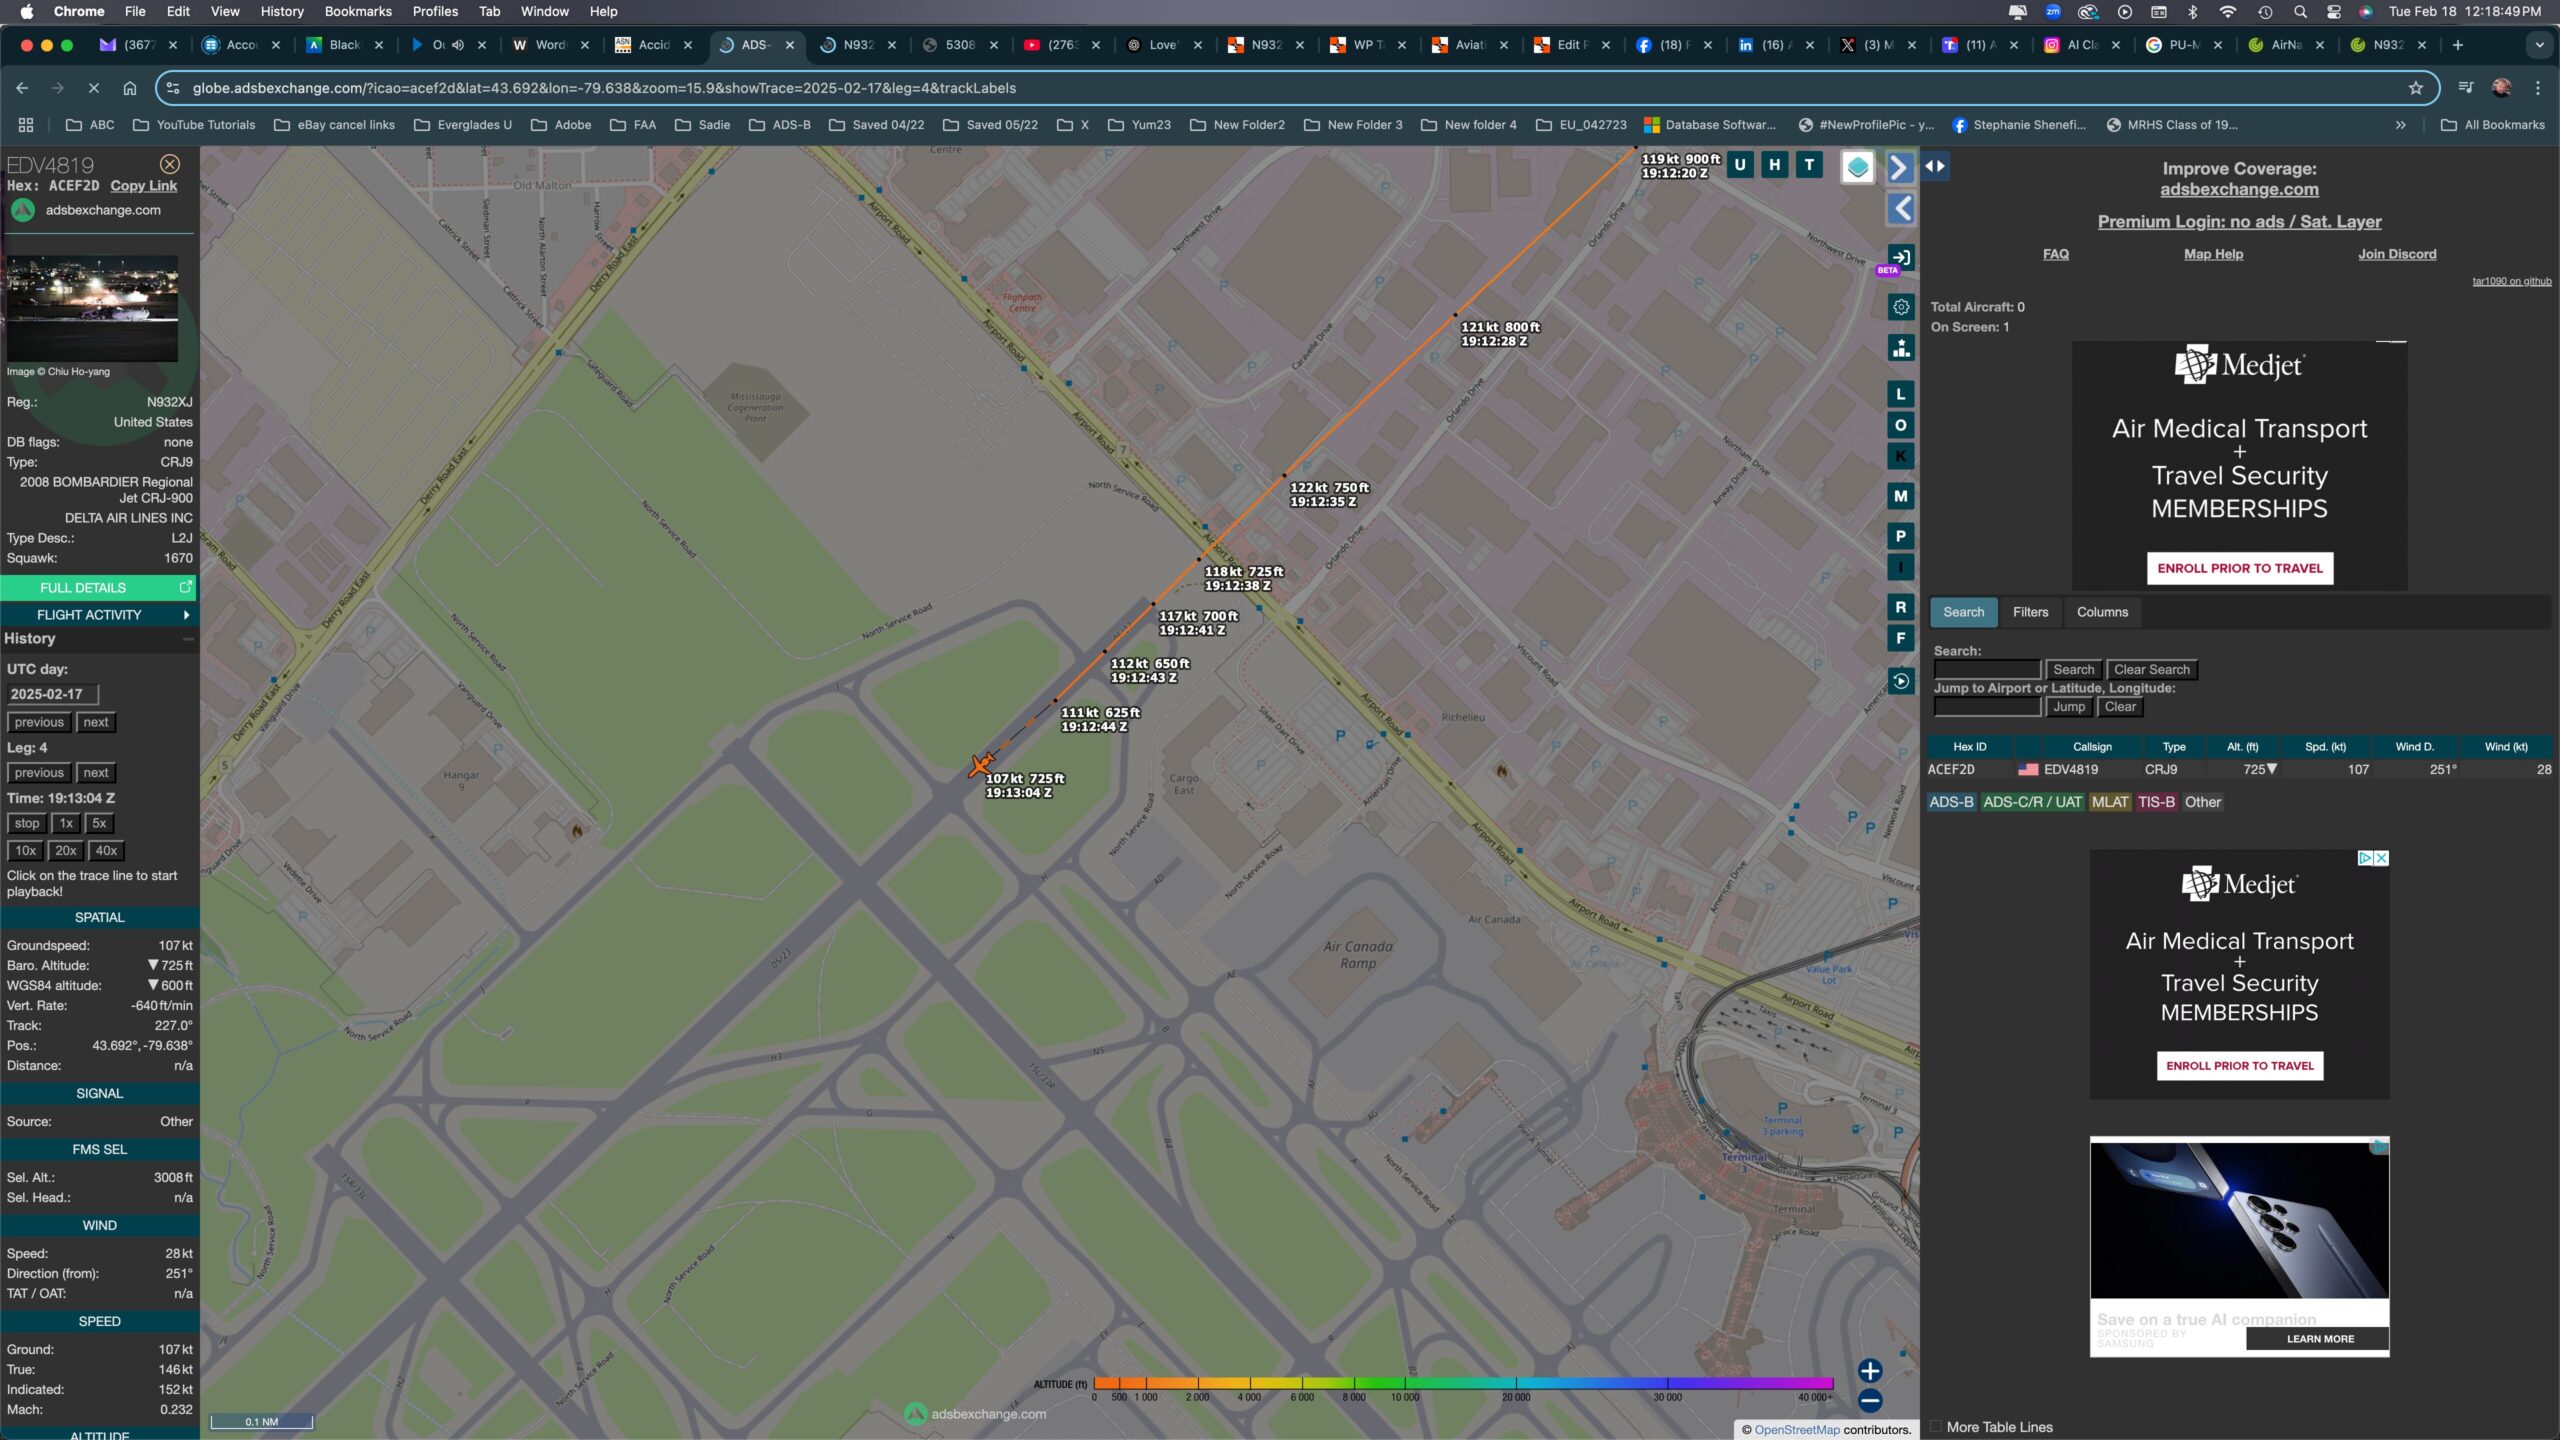
Task: Set playback speed to 40x
Action: point(106,851)
